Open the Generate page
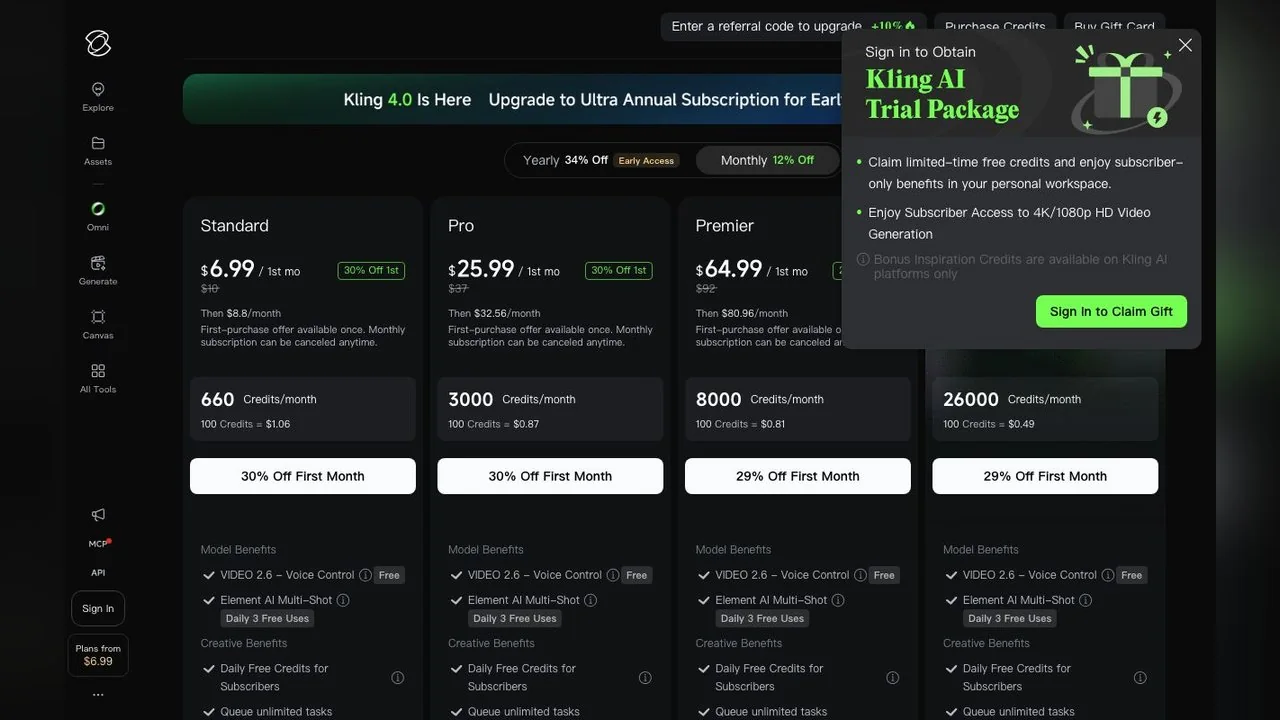Image resolution: width=1280 pixels, height=720 pixels. point(98,270)
